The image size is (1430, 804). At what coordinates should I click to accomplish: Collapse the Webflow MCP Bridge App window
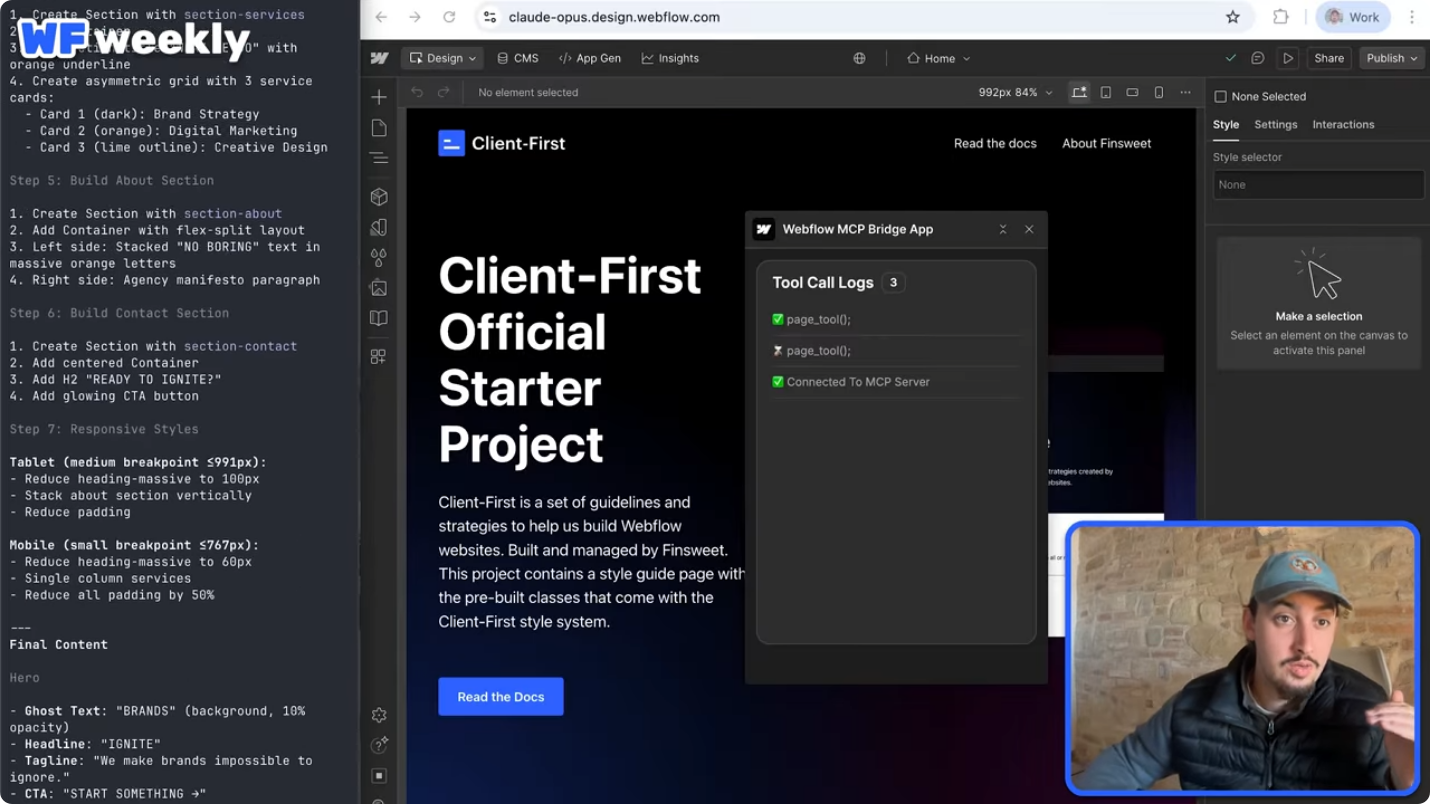[1003, 229]
